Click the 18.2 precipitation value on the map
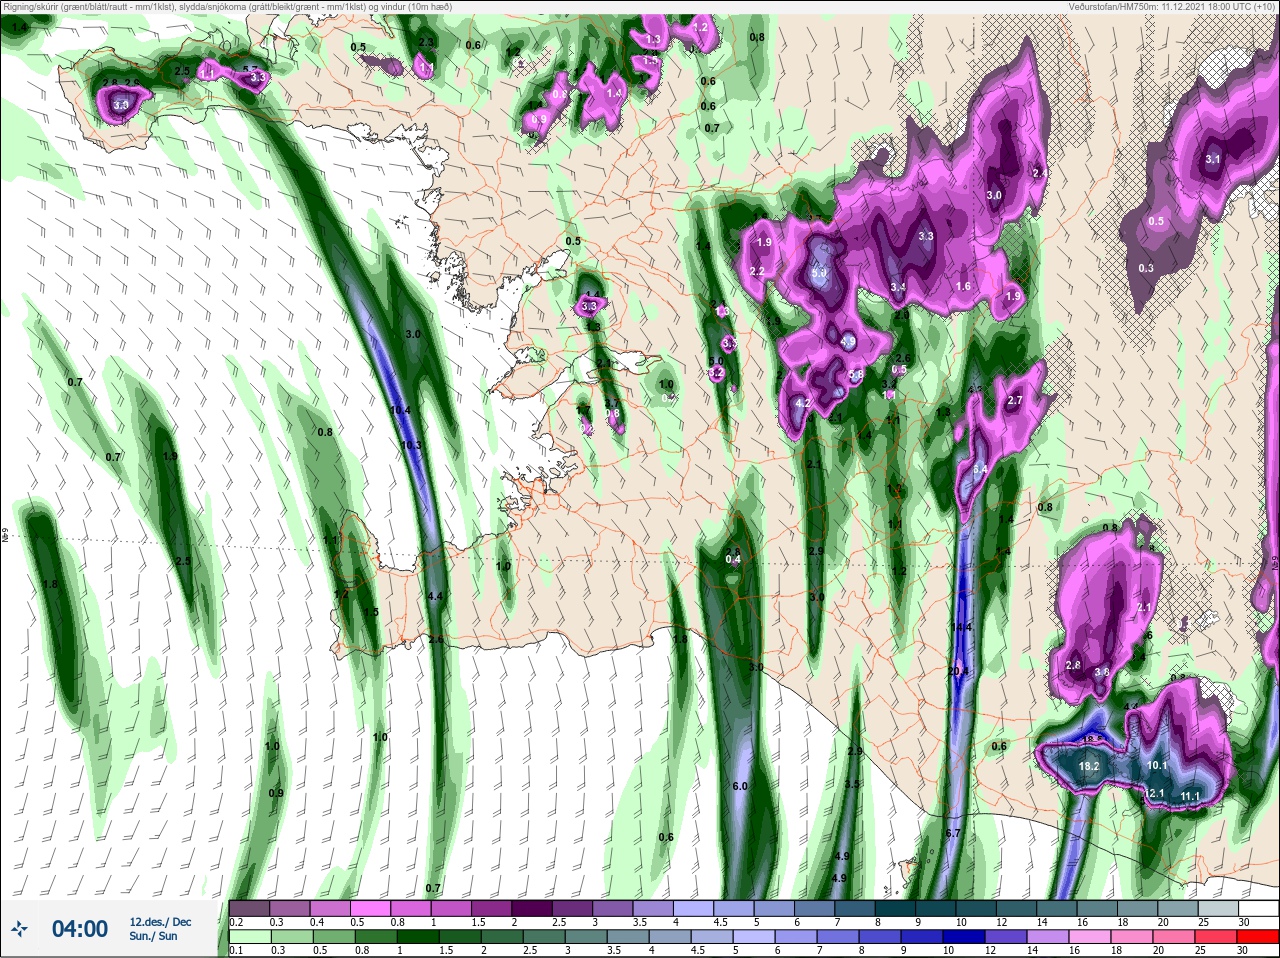The image size is (1280, 958). [x=1089, y=767]
